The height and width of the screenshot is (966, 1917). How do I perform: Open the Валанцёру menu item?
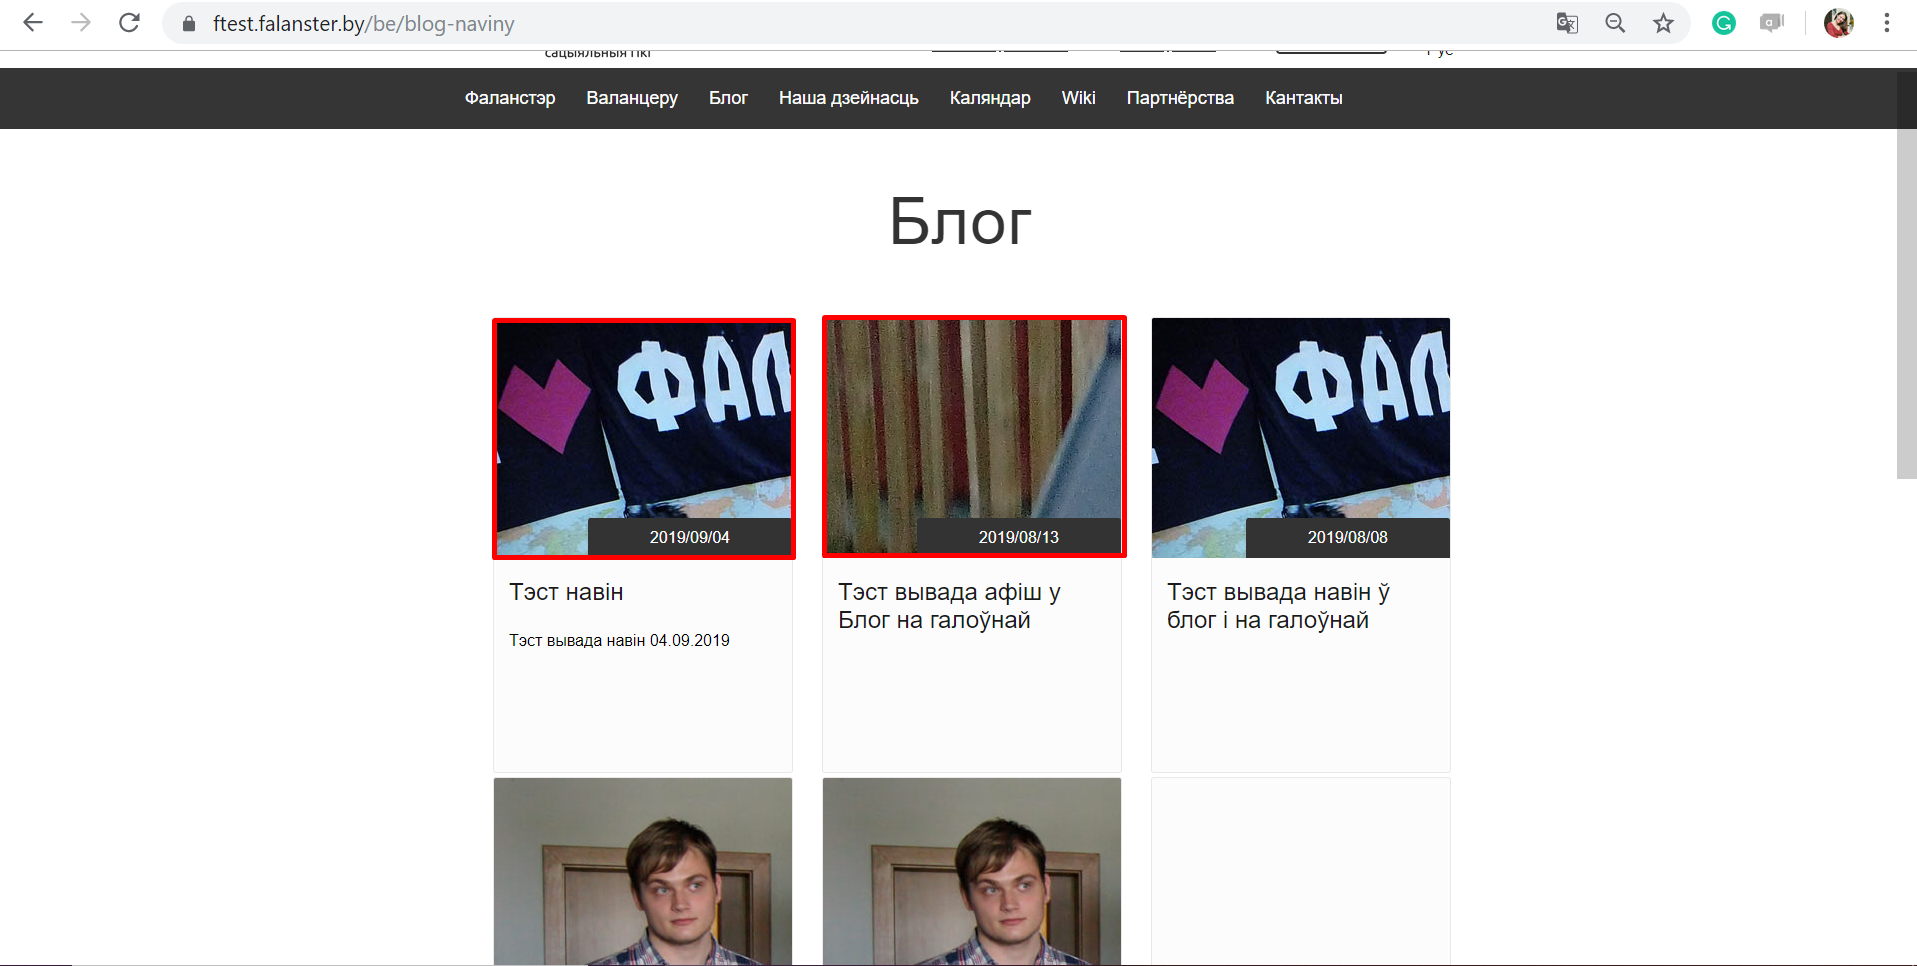tap(632, 98)
